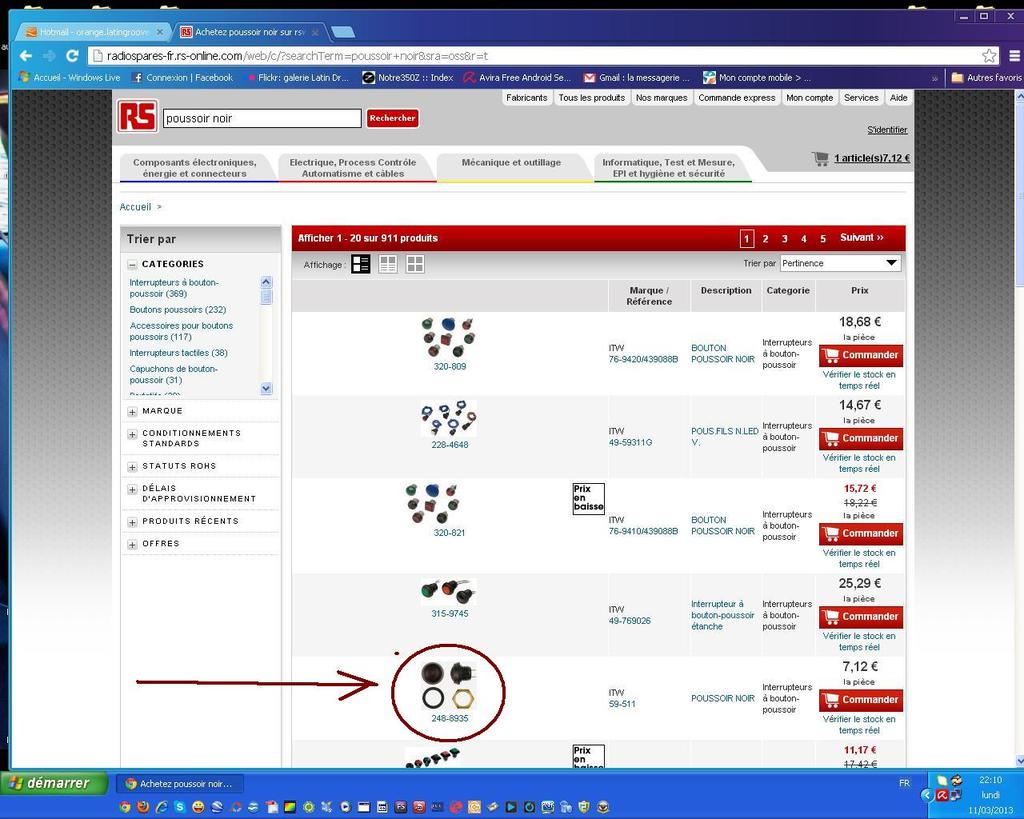
Task: Launch Internet Explorer from the quick launch bar
Action: tap(161, 807)
